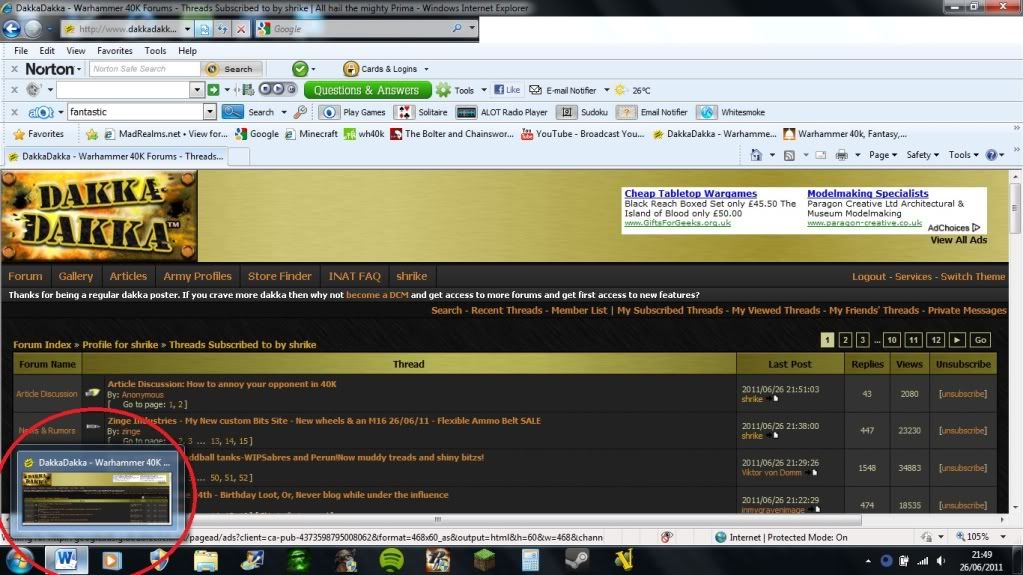Viewport: 1023px width, 575px height.
Task: Open the View menu
Action: click(76, 51)
